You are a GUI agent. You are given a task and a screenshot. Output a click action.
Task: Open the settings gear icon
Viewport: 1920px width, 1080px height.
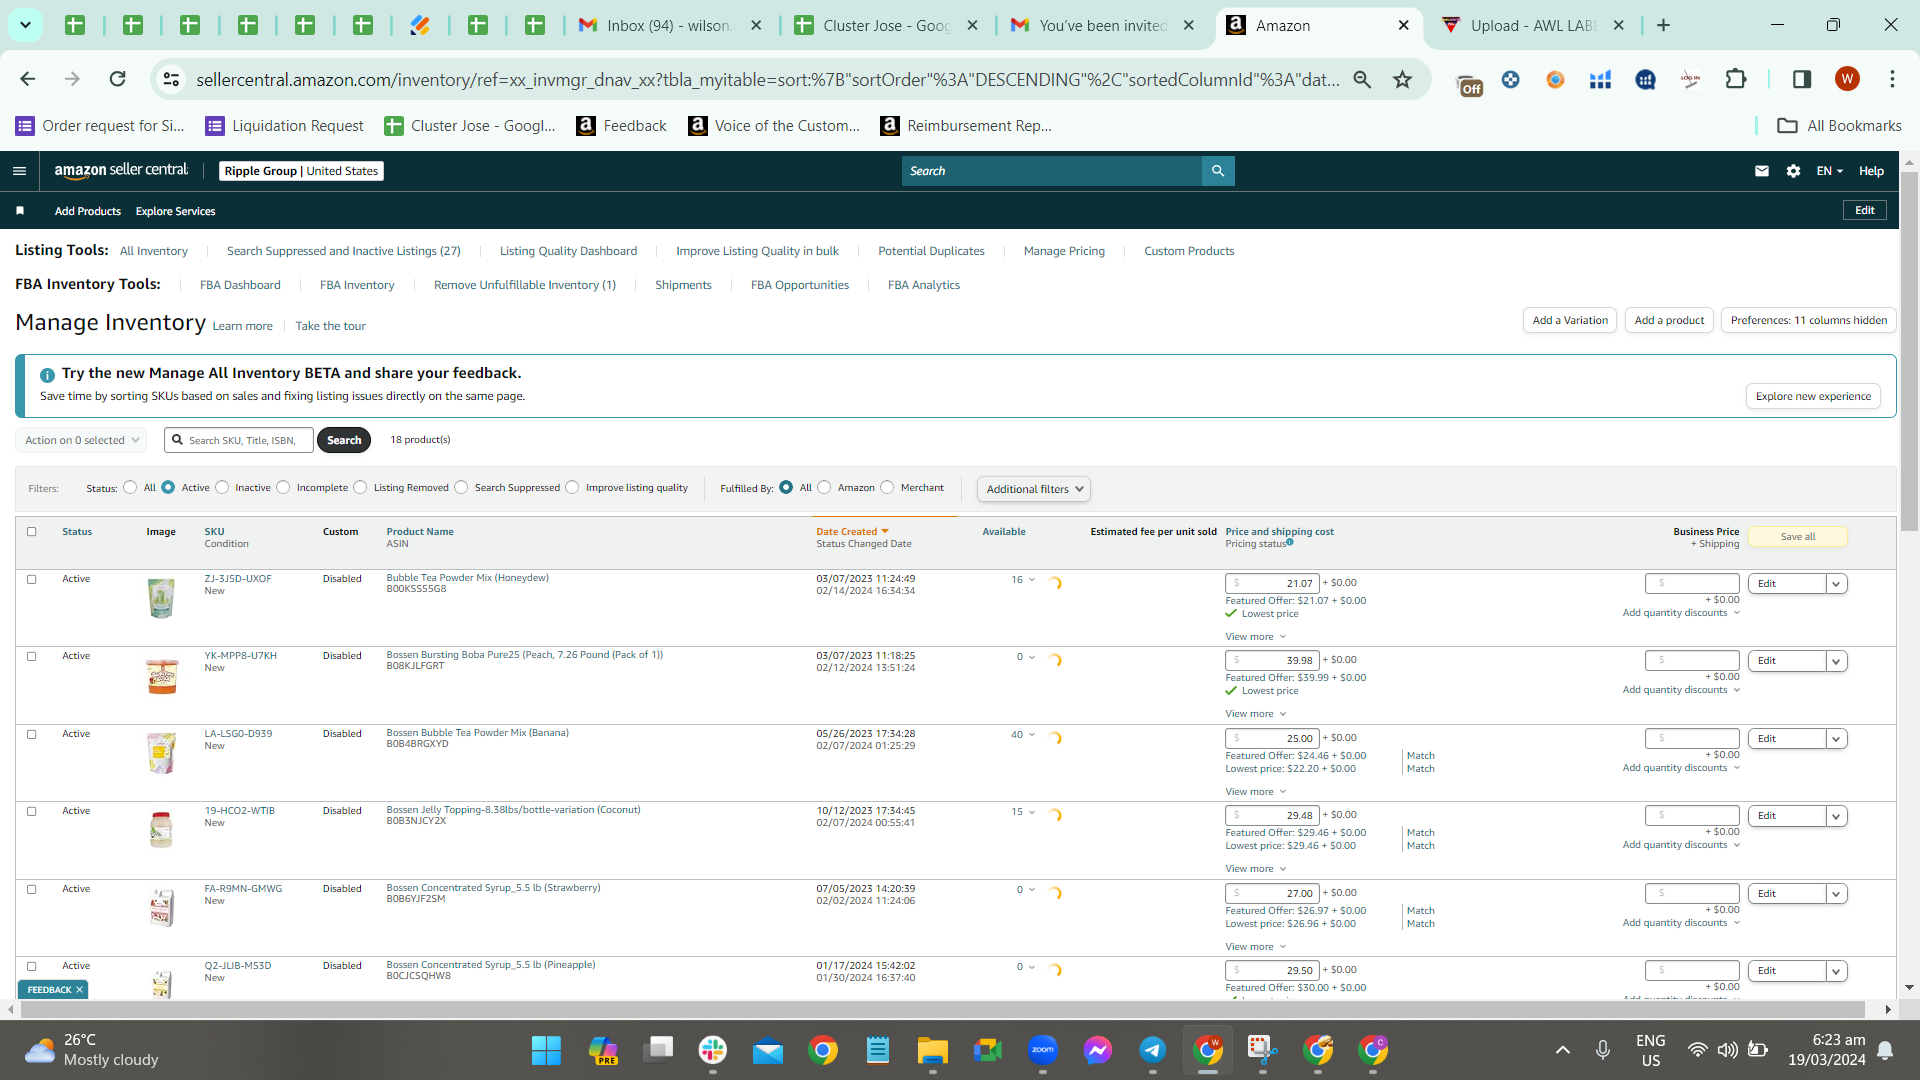pyautogui.click(x=1794, y=171)
